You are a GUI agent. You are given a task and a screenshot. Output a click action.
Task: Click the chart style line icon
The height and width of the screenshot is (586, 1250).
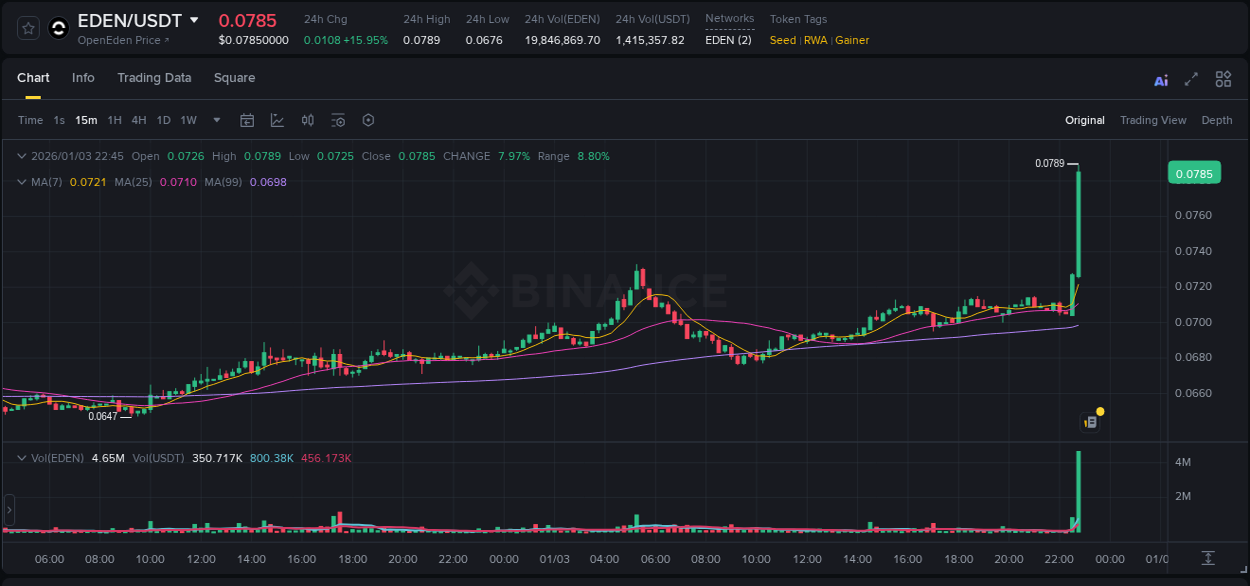pyautogui.click(x=277, y=120)
